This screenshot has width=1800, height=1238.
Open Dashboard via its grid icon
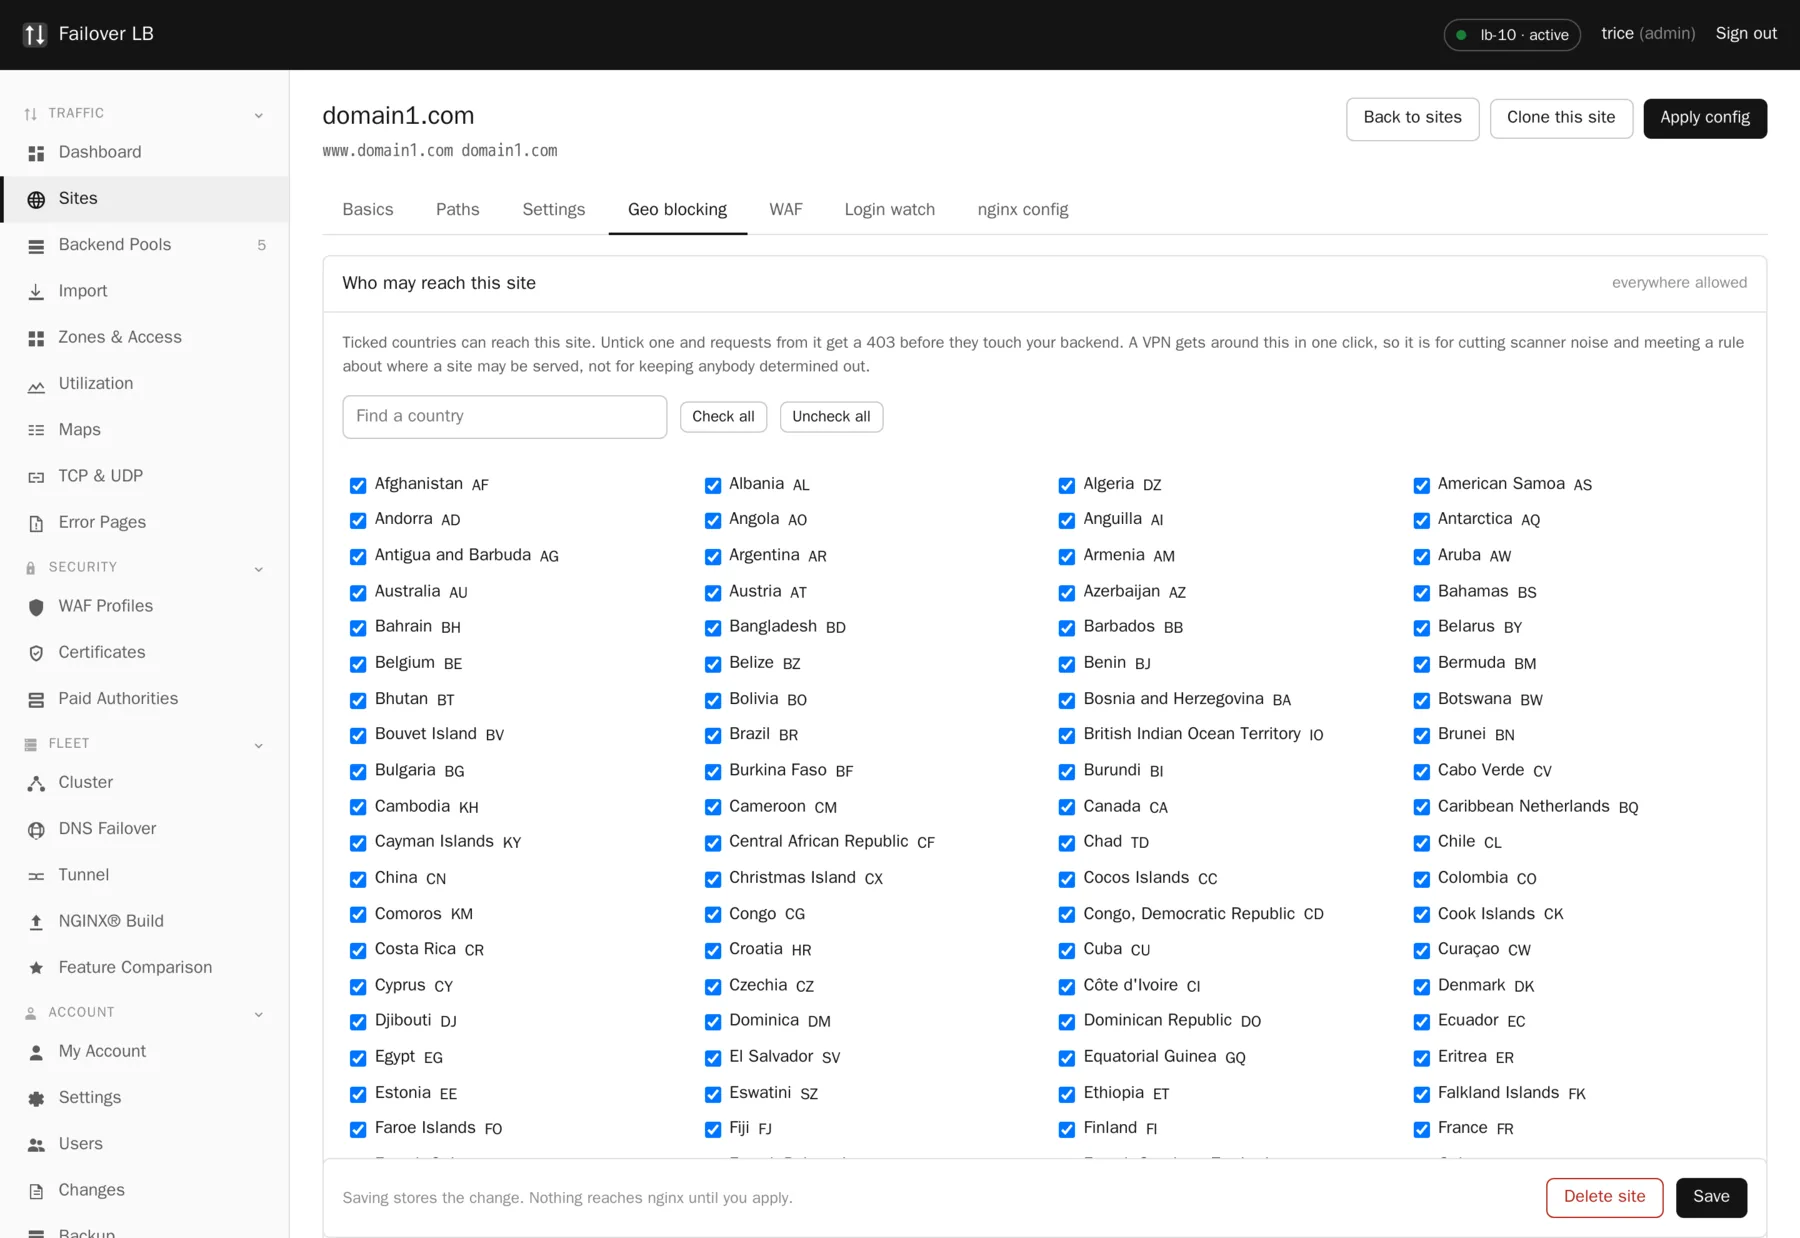(36, 153)
